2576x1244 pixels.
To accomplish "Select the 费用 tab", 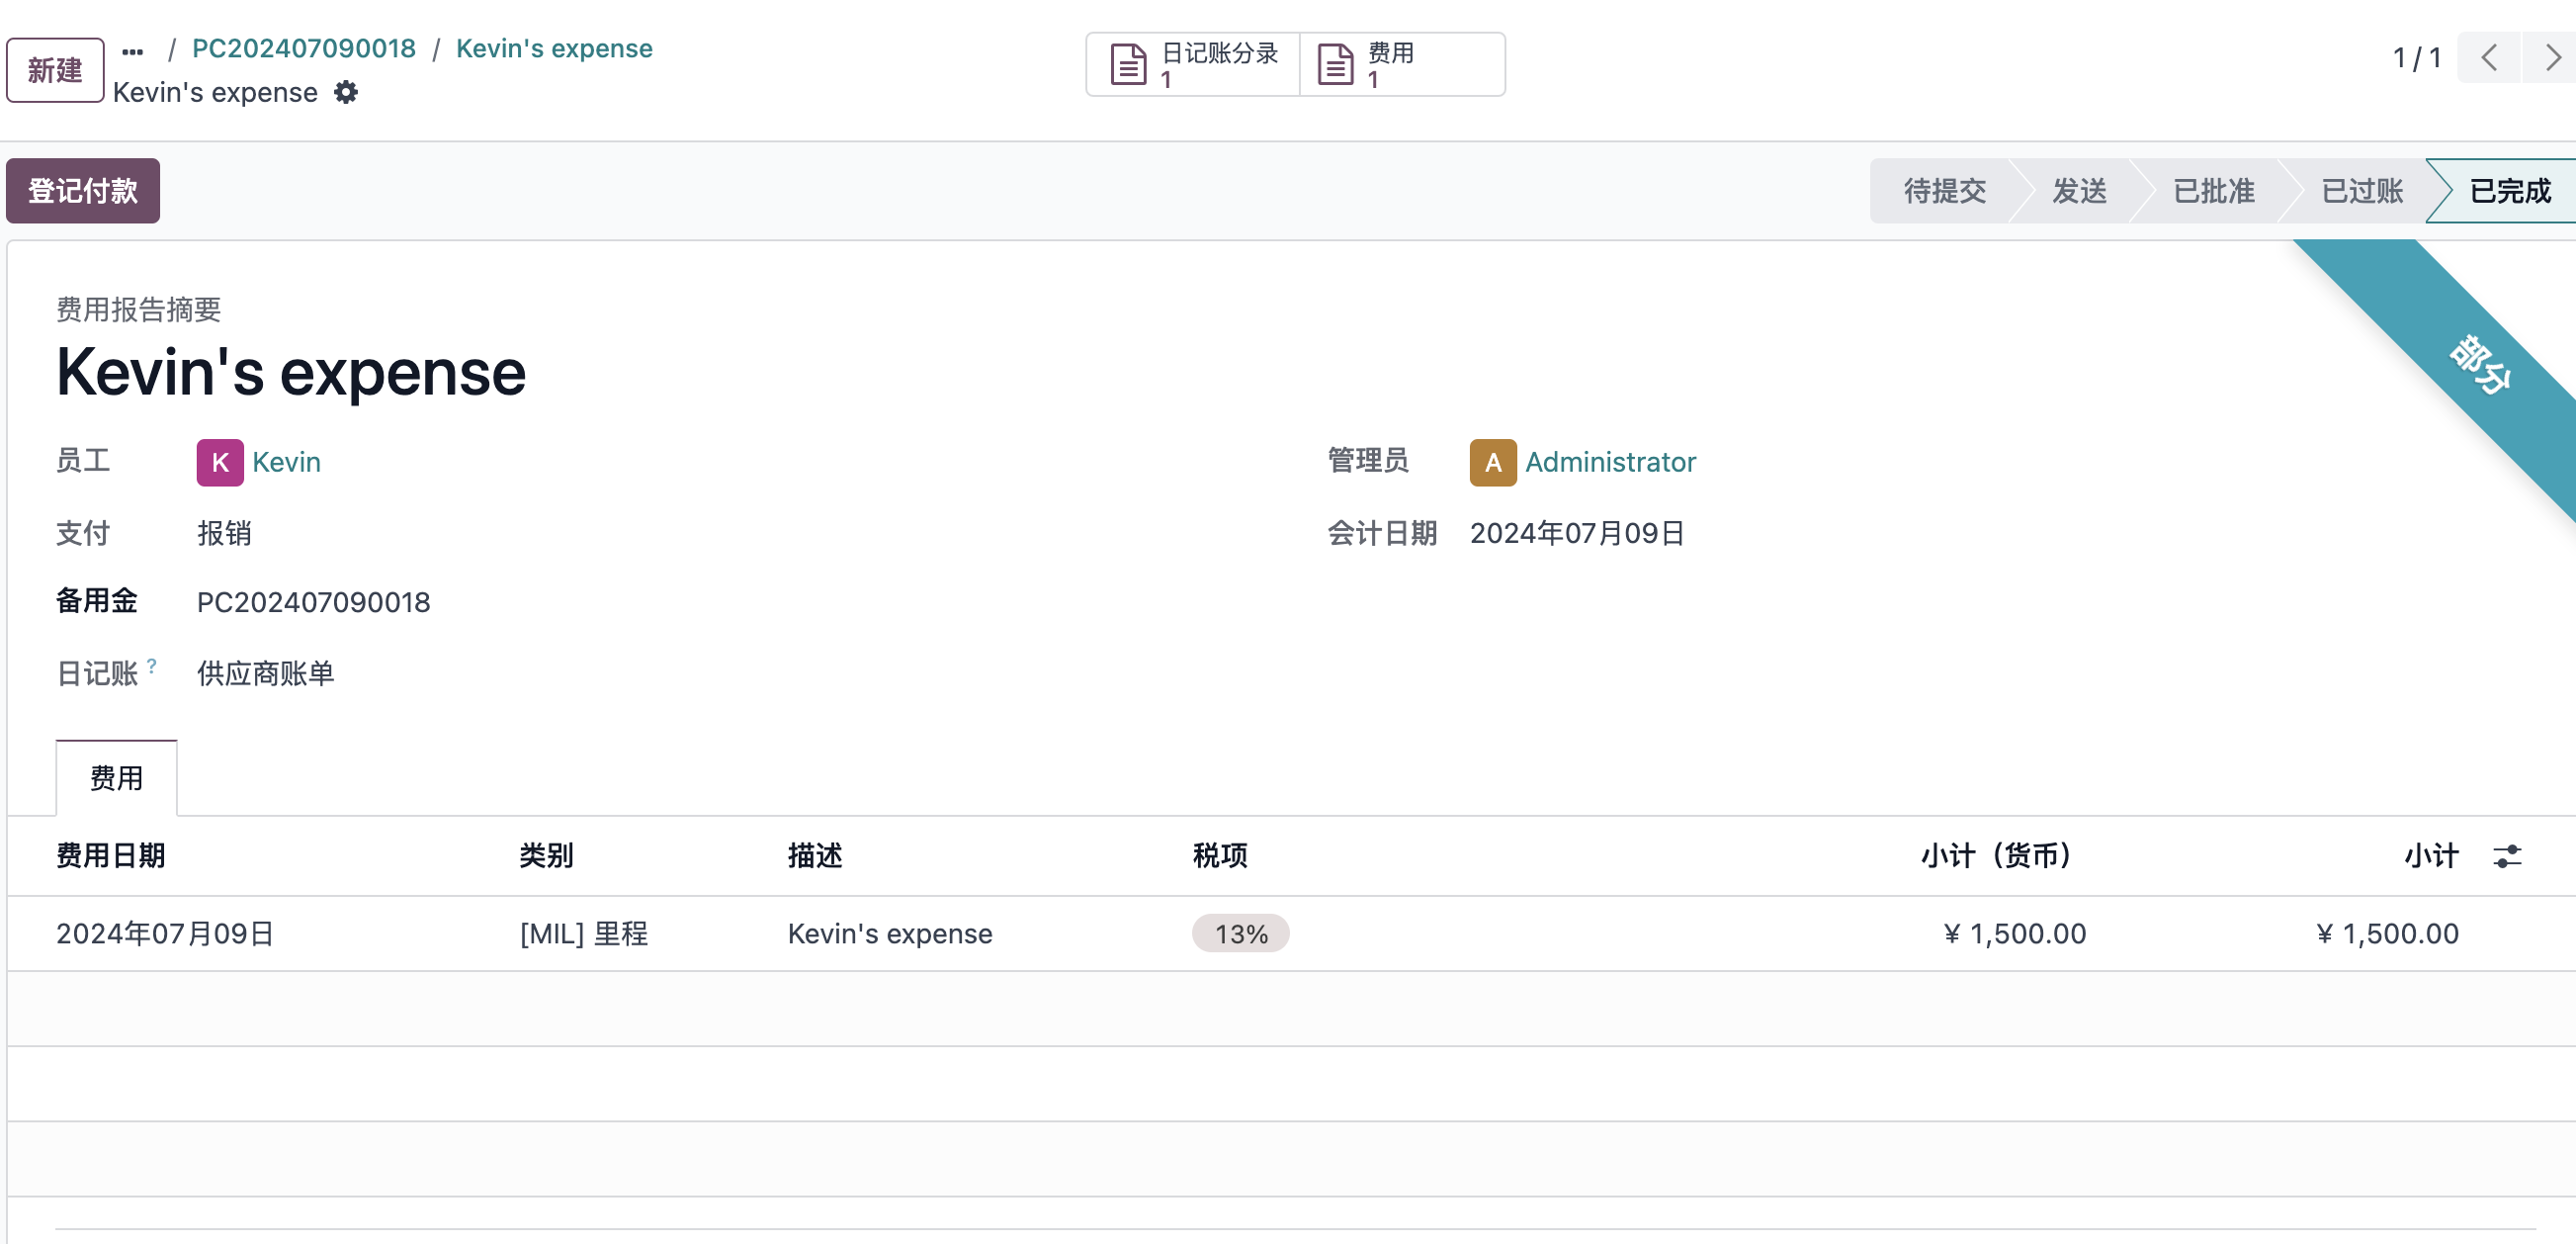I will pyautogui.click(x=117, y=778).
